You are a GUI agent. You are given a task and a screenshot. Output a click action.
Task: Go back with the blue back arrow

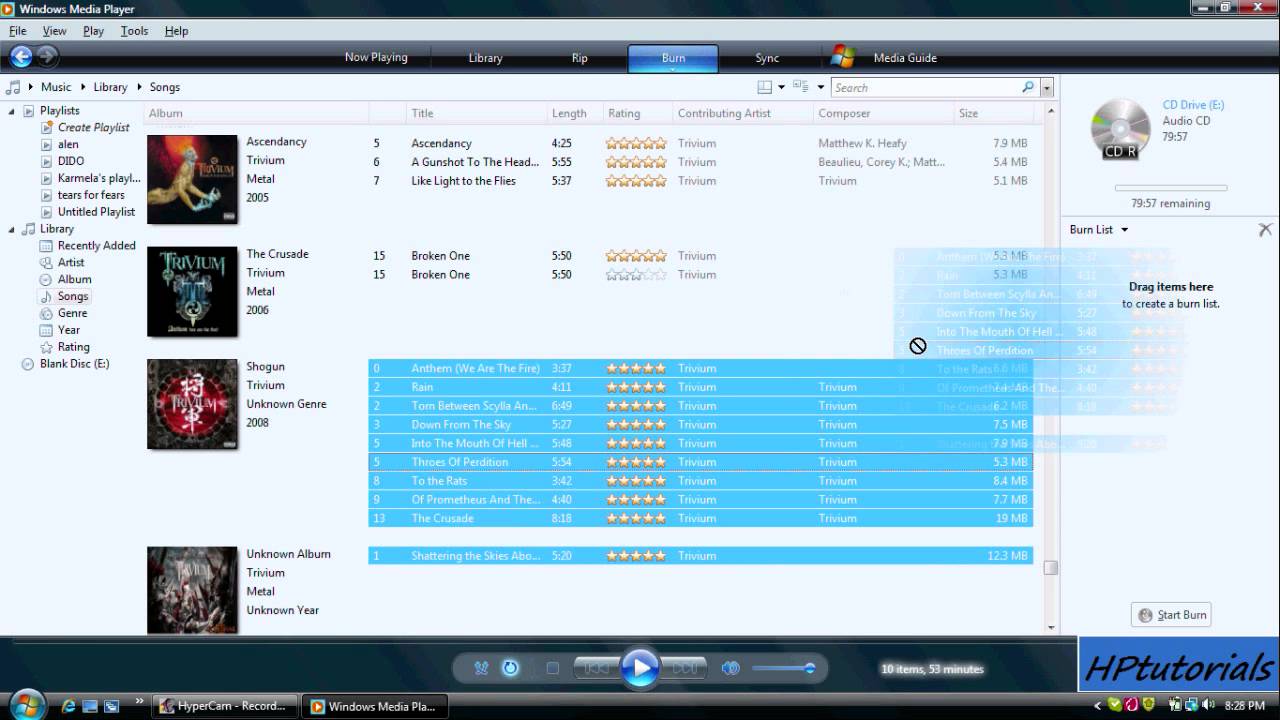(21, 56)
